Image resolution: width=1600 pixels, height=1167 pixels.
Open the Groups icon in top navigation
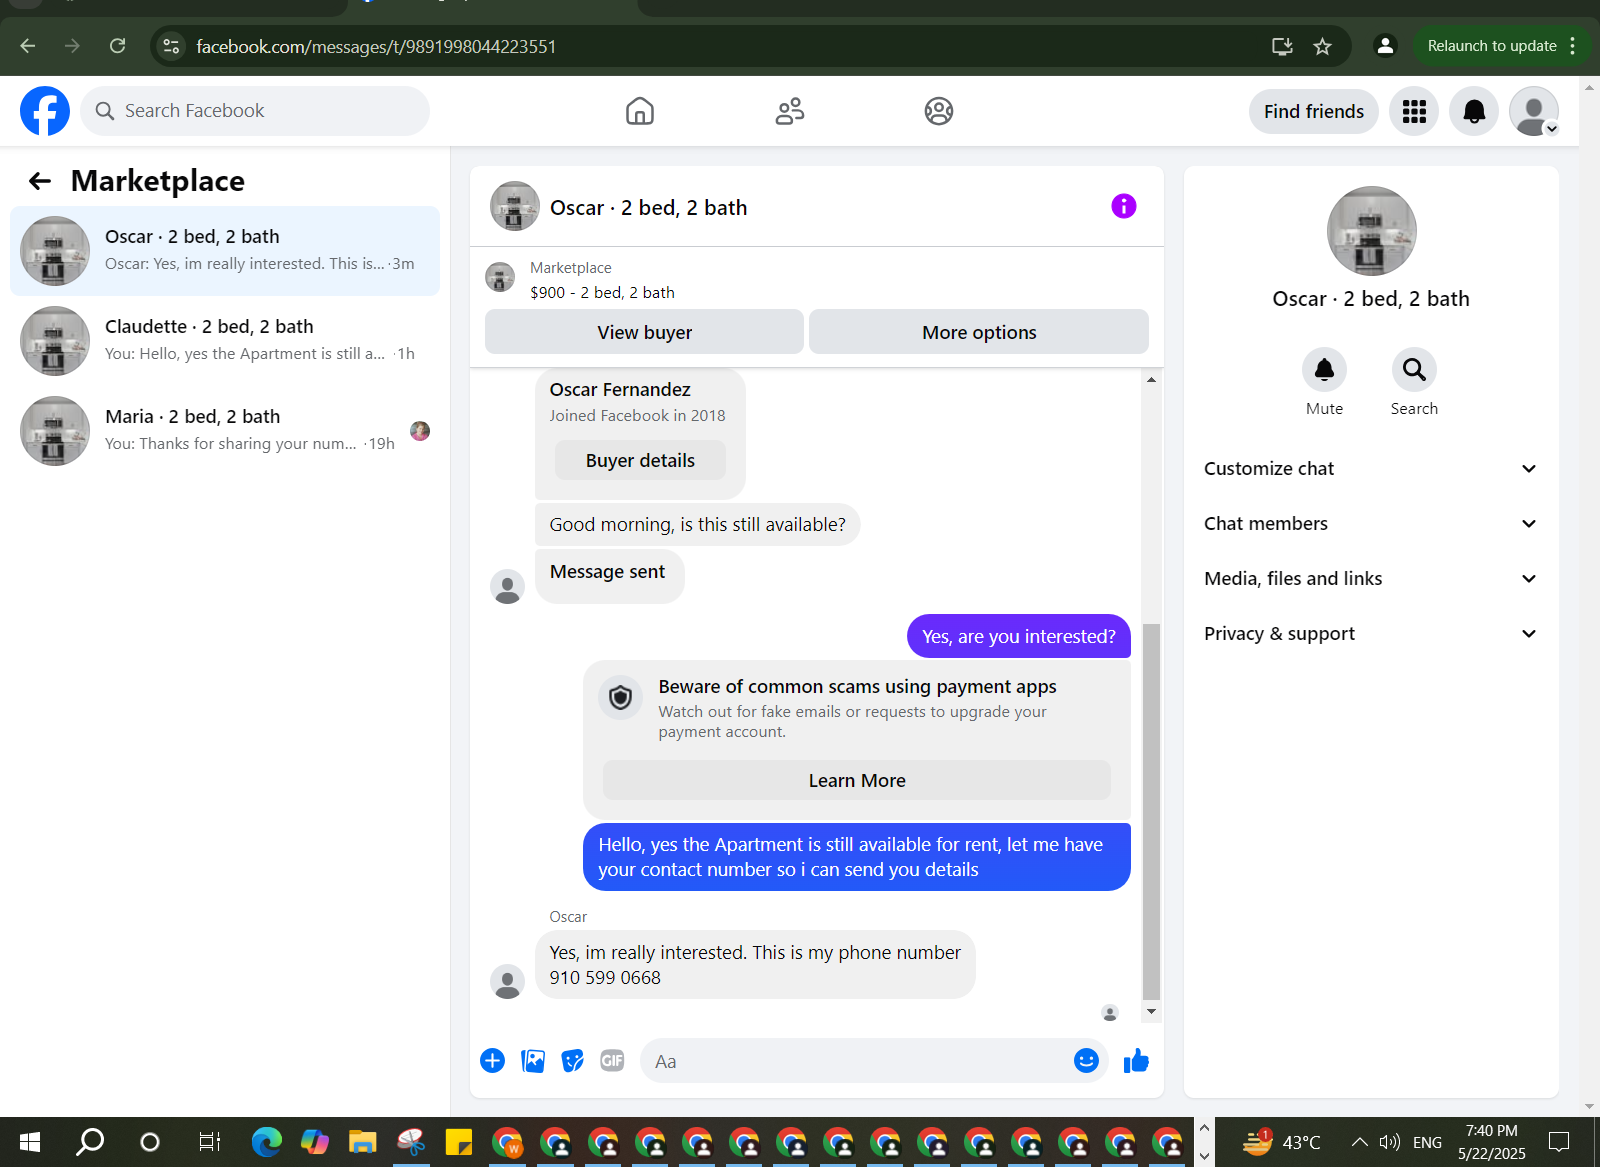[939, 111]
